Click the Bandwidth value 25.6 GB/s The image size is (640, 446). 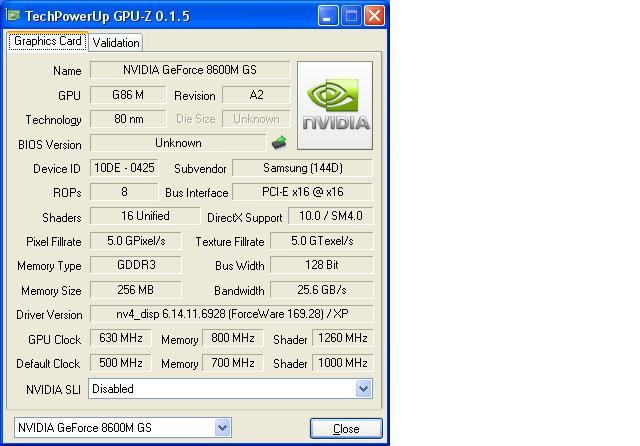coord(322,290)
